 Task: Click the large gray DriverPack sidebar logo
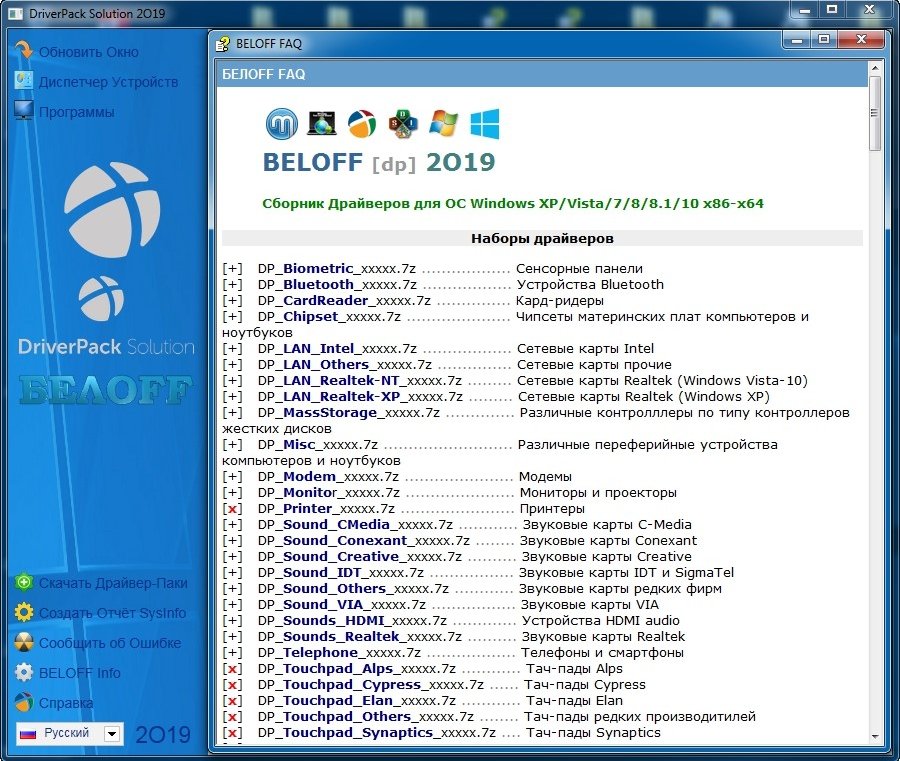click(x=112, y=209)
